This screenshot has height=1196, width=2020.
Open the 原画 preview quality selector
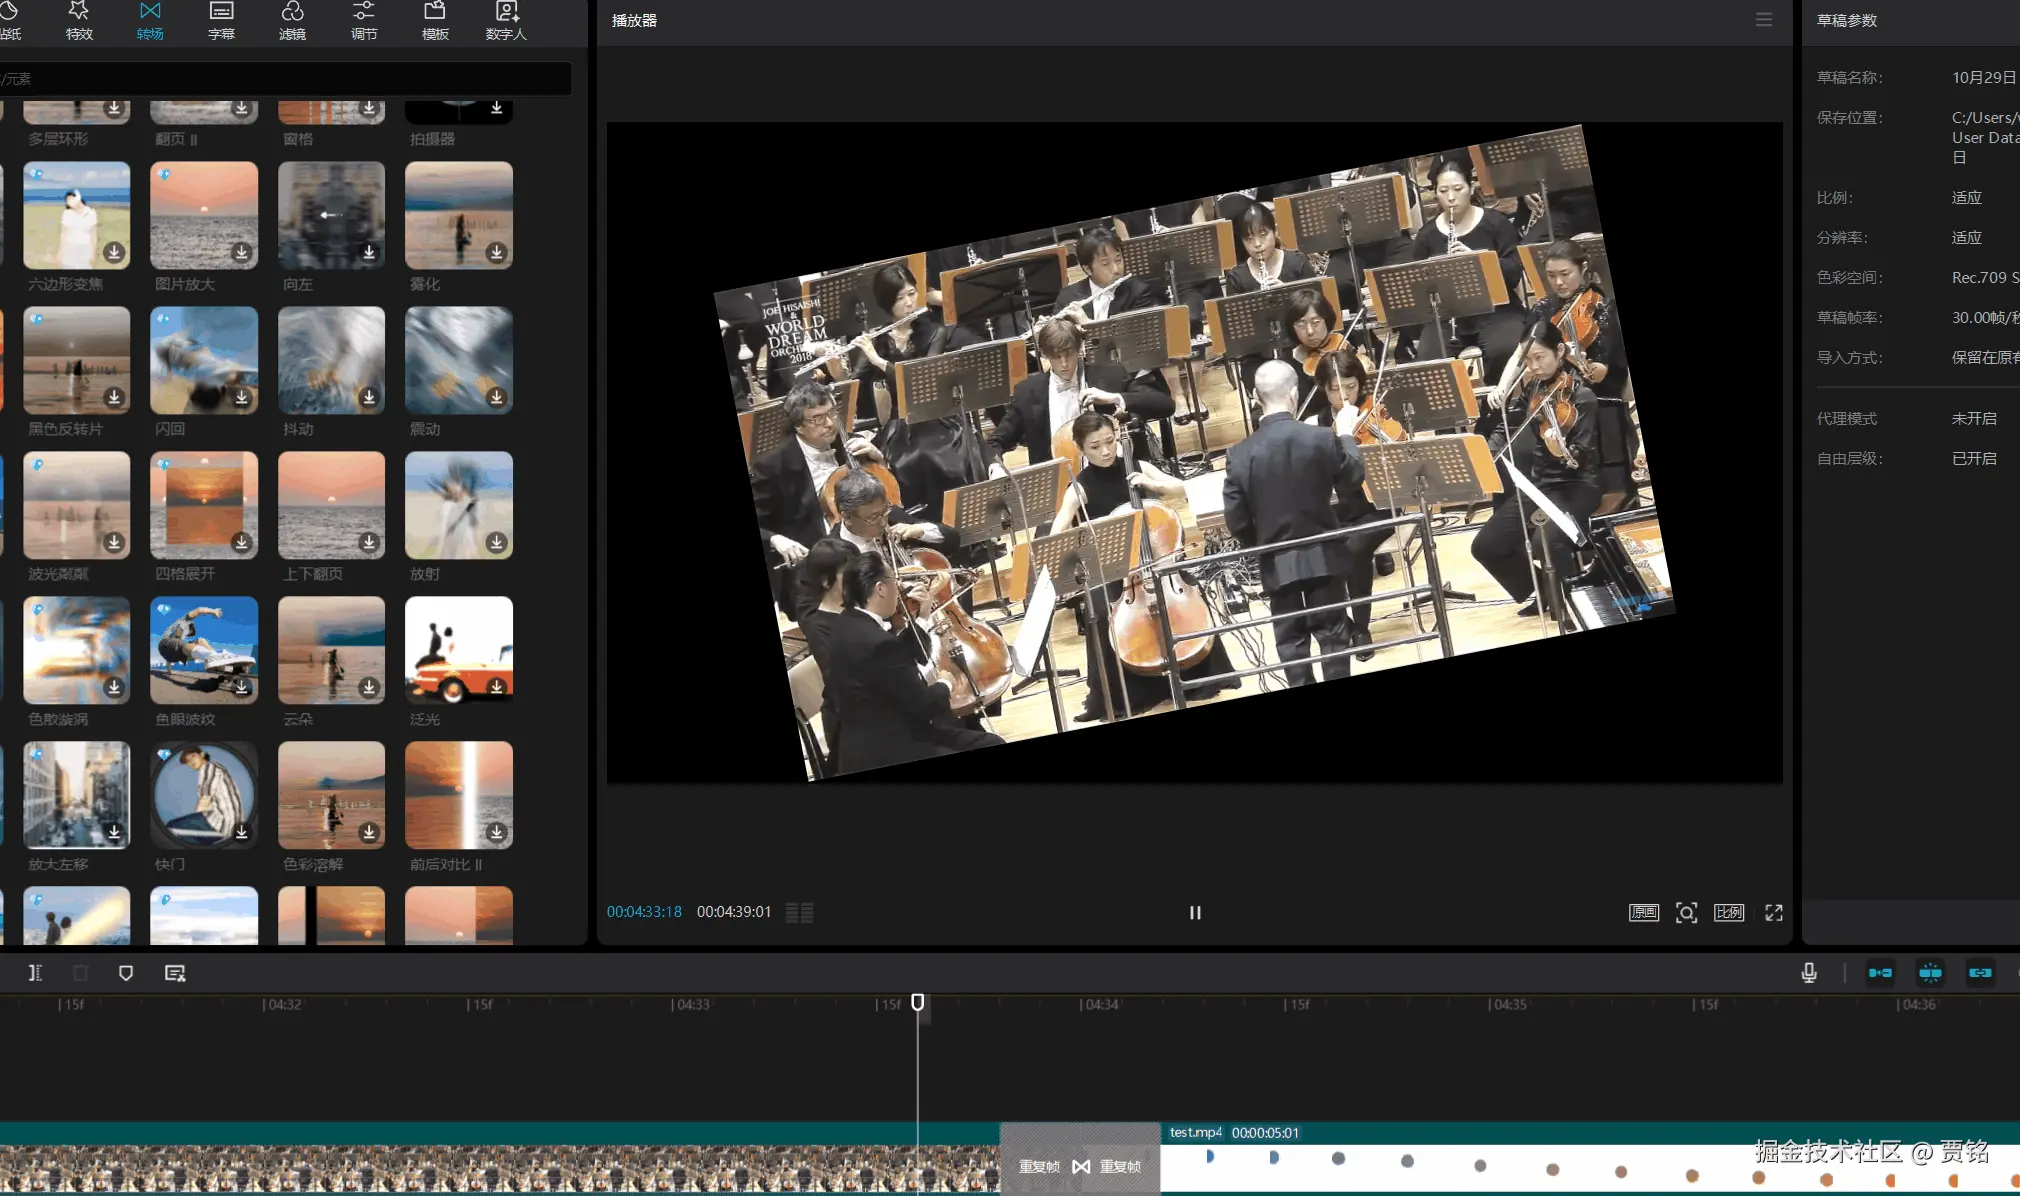(x=1644, y=912)
